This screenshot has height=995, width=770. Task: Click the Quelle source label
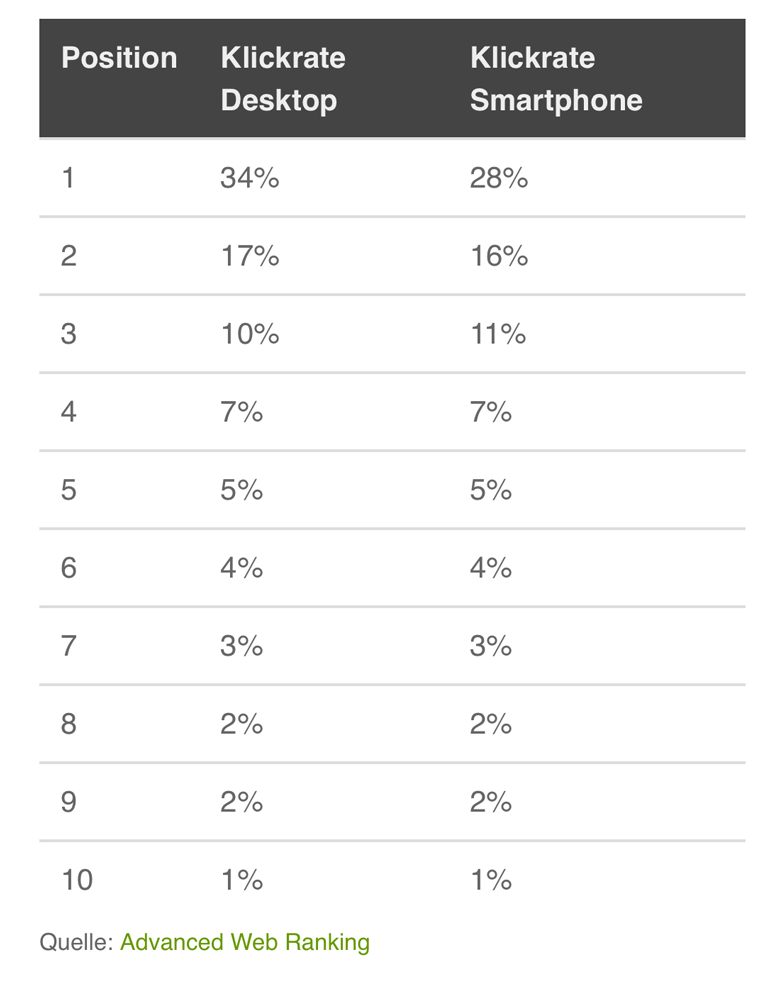(x=76, y=942)
